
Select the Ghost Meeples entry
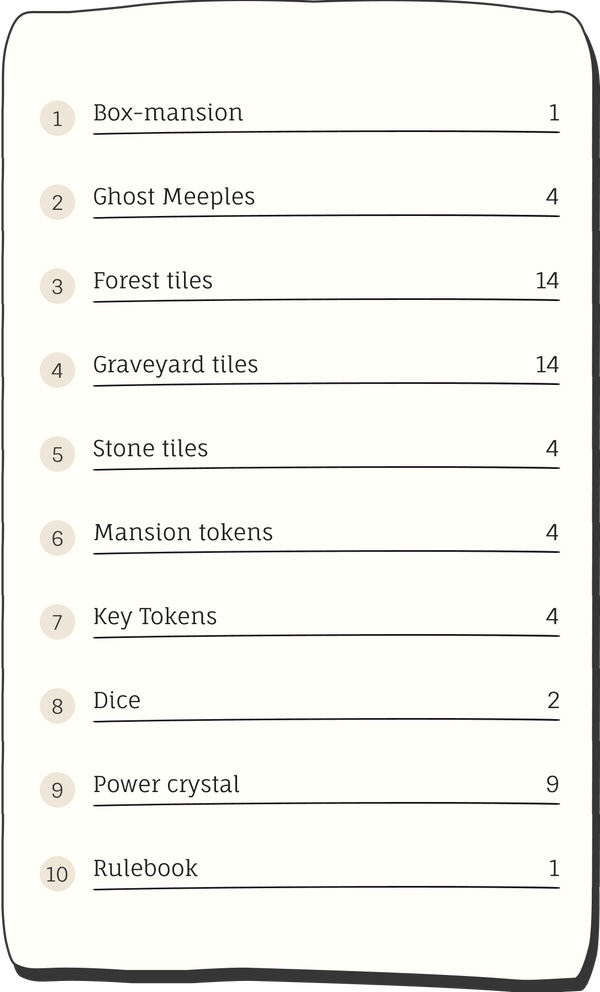pyautogui.click(x=174, y=197)
